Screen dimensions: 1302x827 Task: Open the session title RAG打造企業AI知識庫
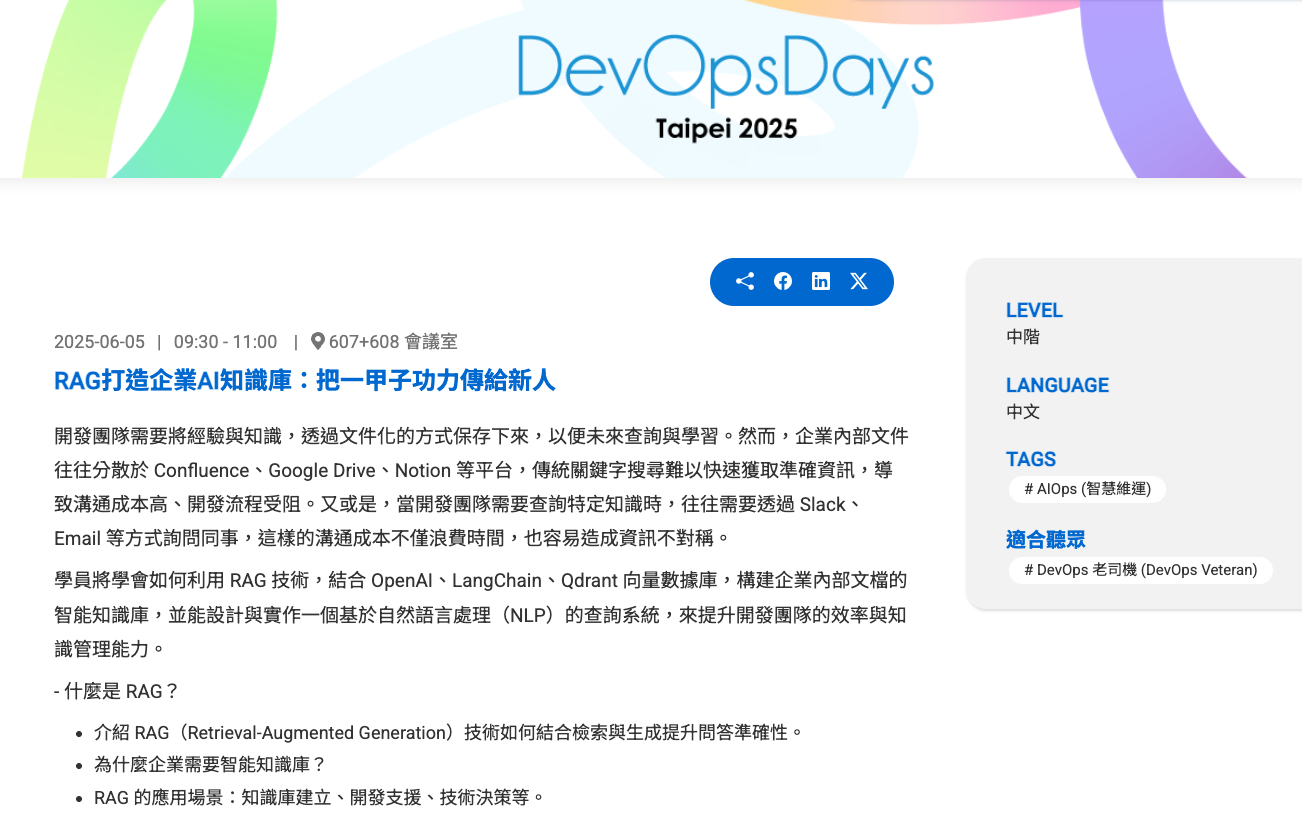(304, 381)
